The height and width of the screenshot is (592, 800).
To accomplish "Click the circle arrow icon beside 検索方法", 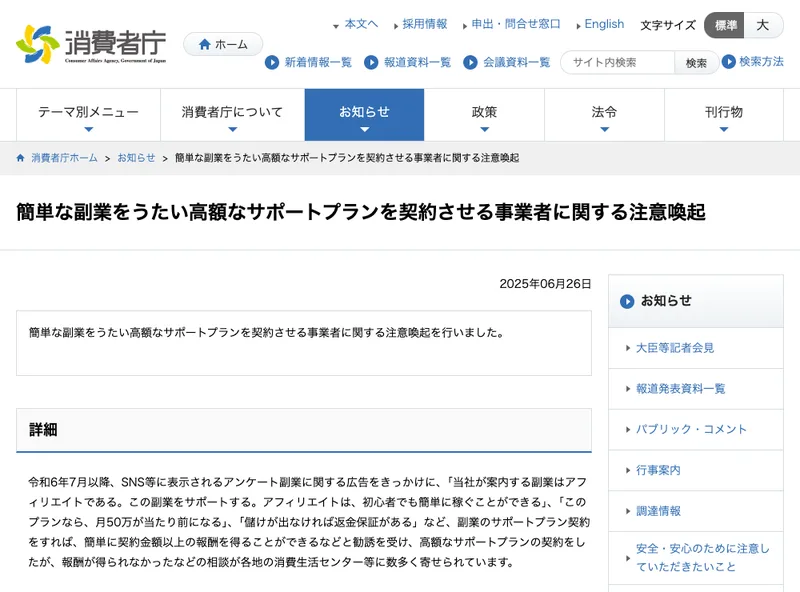I will click(x=729, y=61).
